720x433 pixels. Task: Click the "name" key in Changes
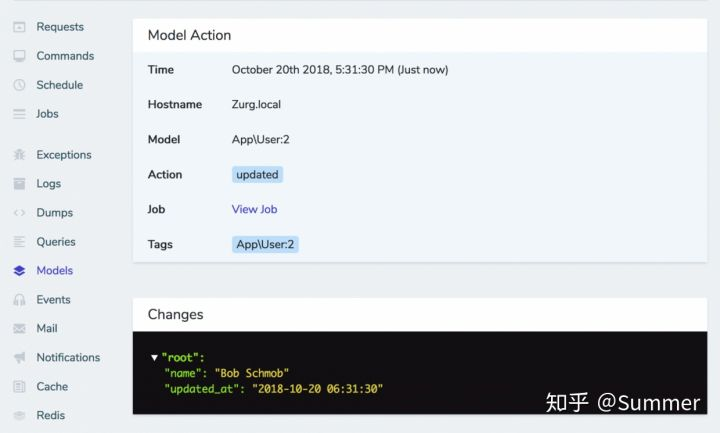point(183,373)
